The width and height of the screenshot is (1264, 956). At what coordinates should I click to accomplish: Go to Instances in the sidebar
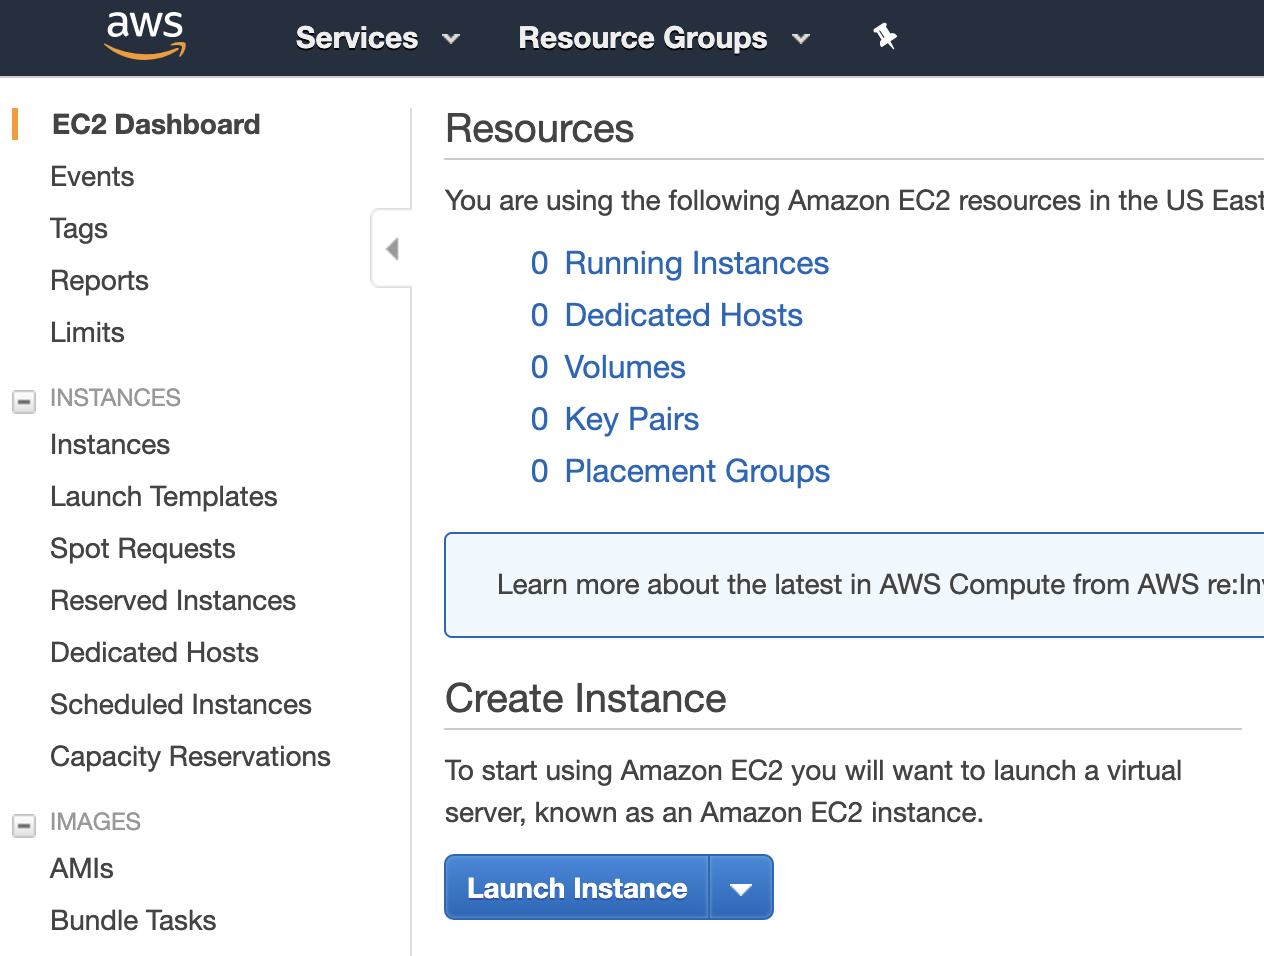[x=110, y=444]
